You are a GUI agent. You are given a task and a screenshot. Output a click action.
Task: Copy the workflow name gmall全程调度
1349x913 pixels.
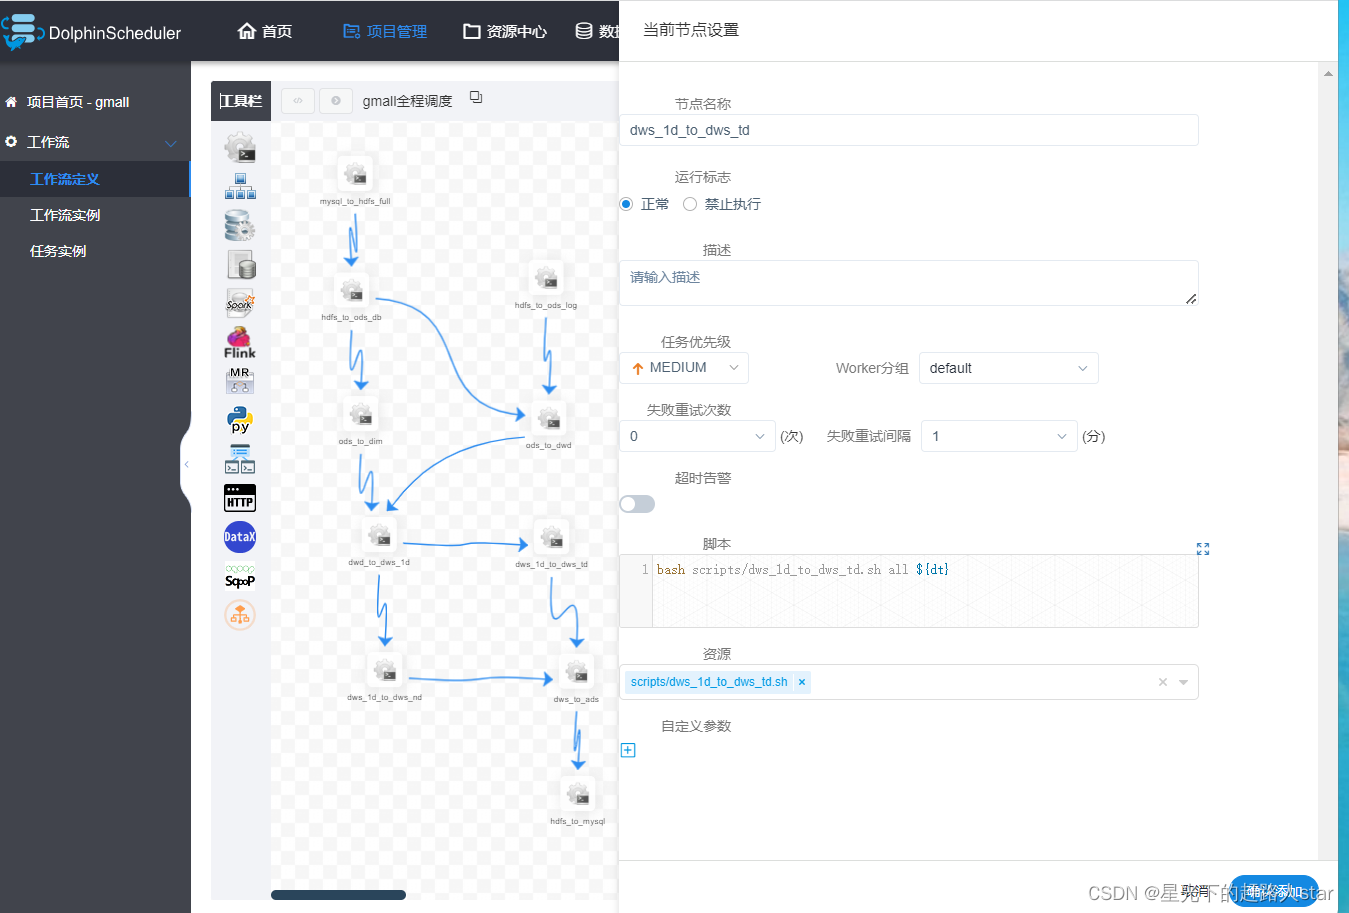tap(476, 98)
